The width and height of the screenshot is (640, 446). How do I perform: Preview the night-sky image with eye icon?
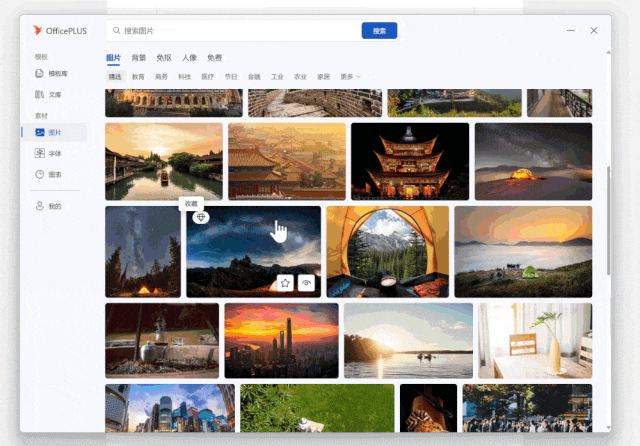tap(306, 283)
